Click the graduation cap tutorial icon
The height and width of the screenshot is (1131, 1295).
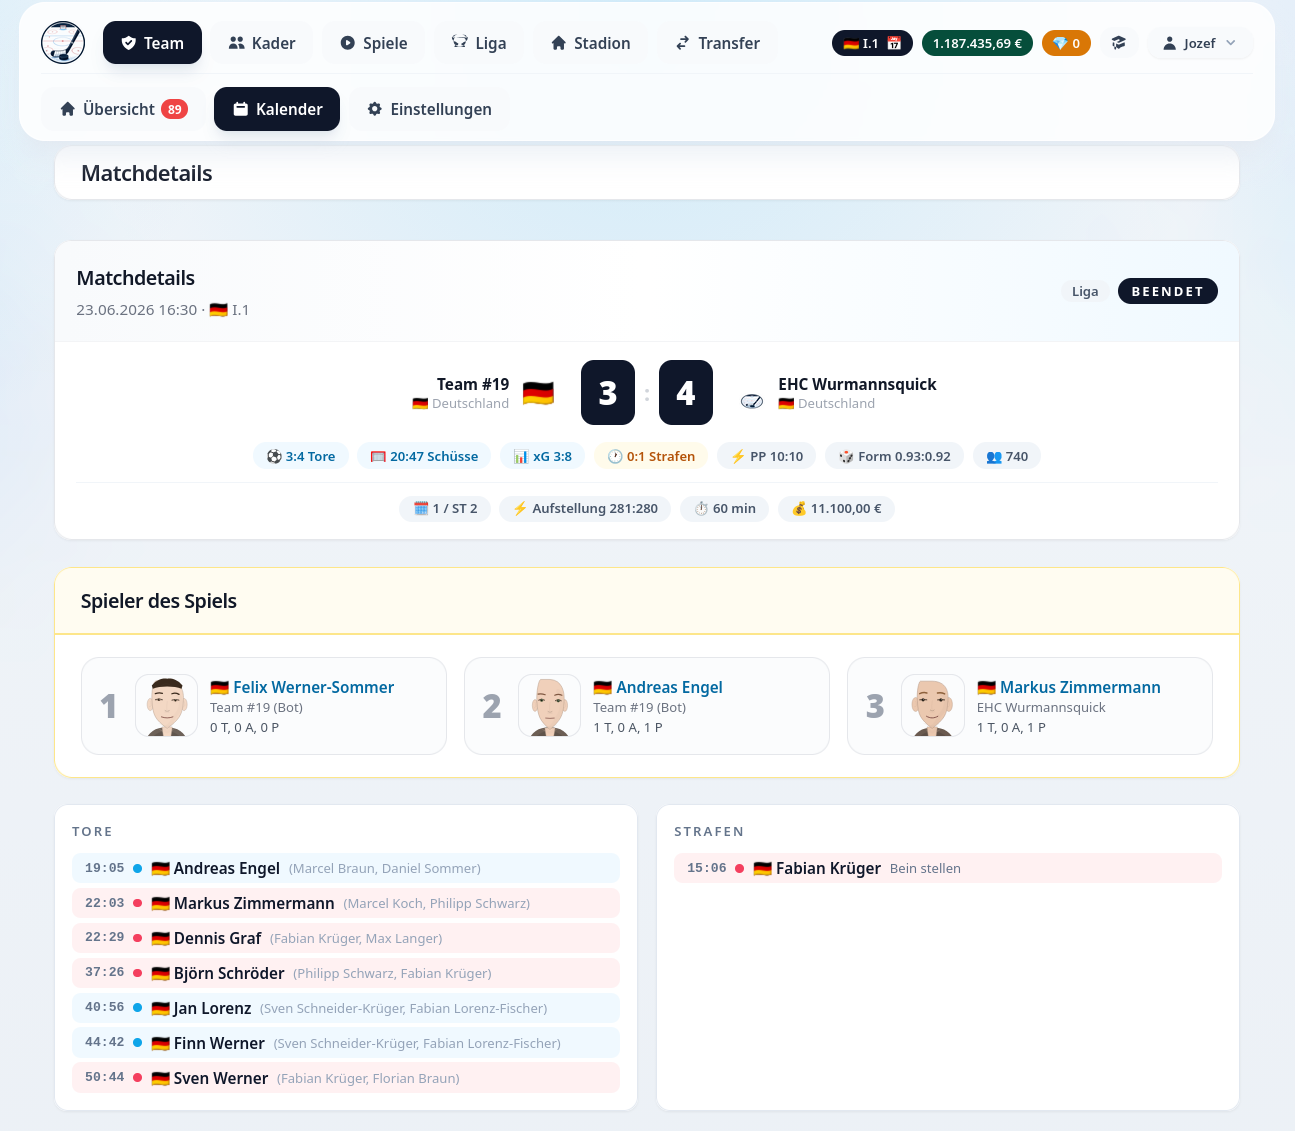[x=1118, y=43]
